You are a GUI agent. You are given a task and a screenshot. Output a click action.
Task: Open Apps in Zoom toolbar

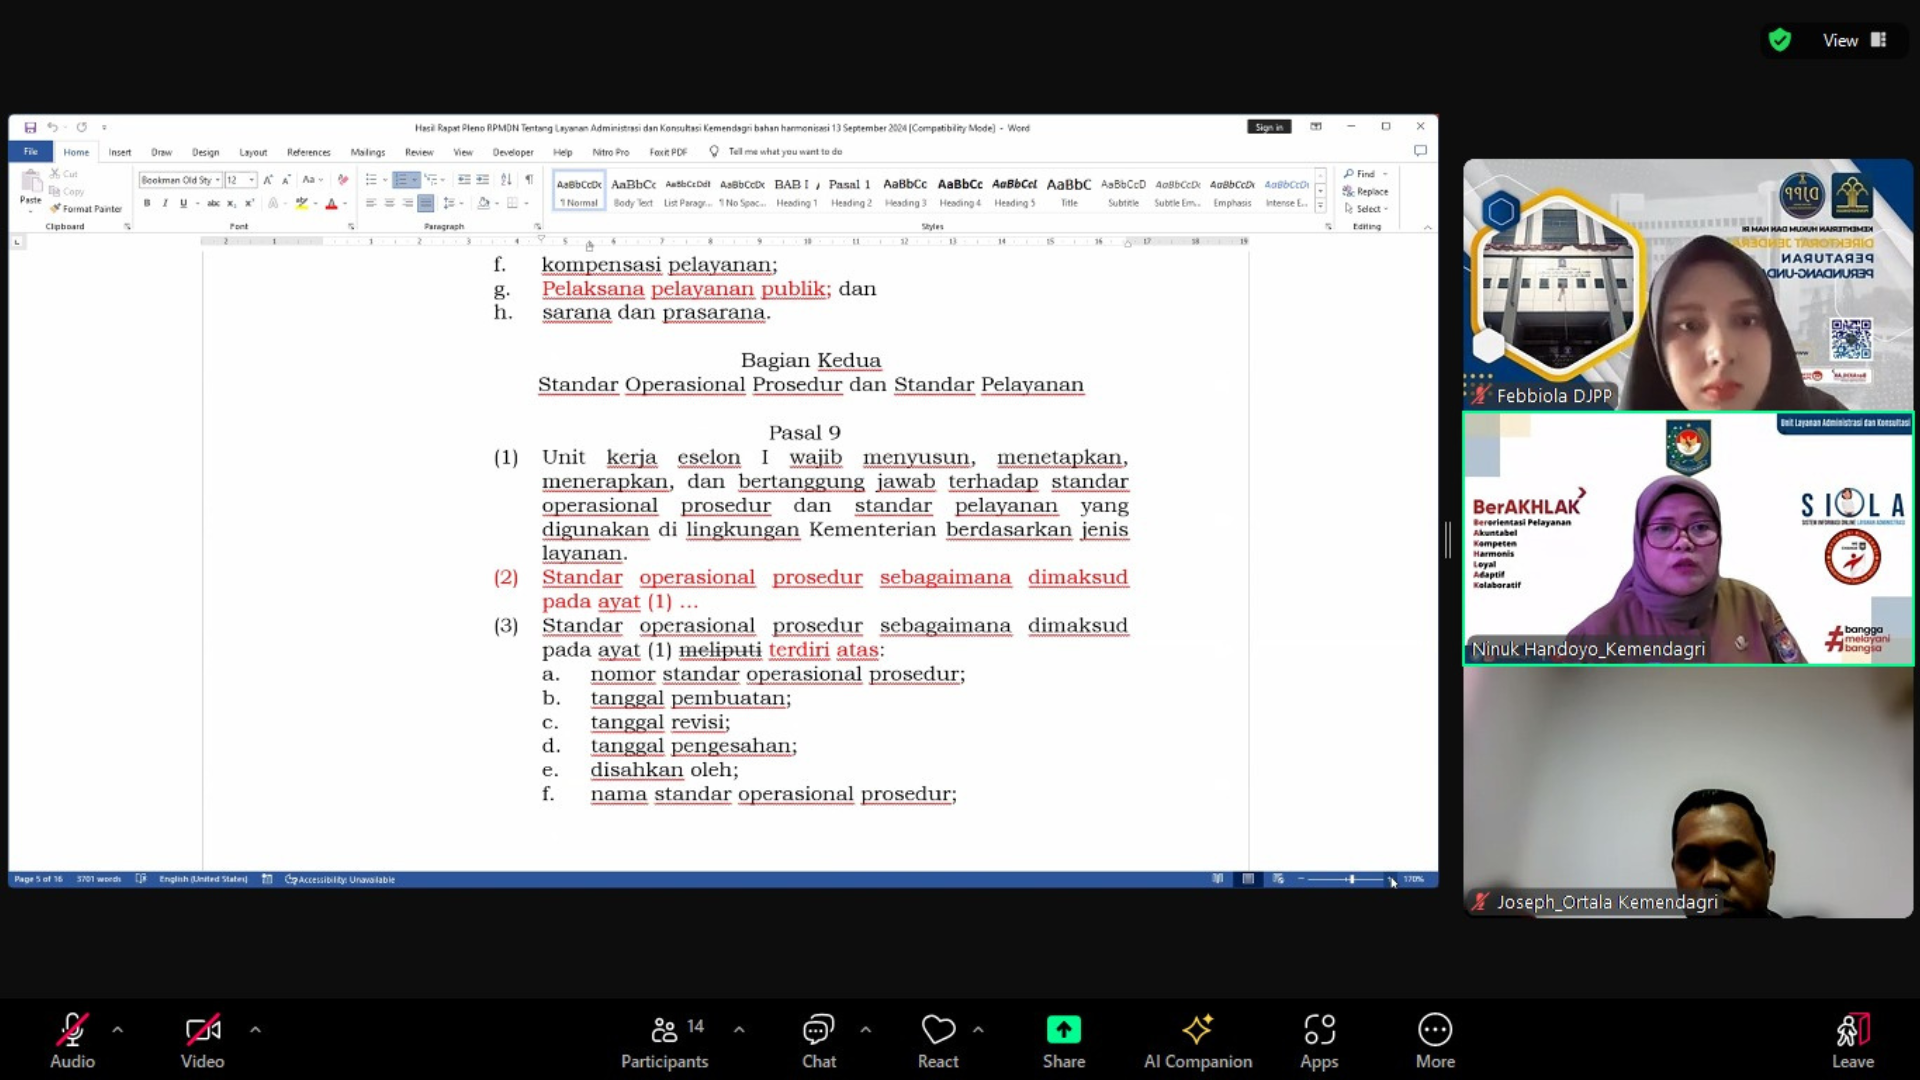click(x=1319, y=1041)
